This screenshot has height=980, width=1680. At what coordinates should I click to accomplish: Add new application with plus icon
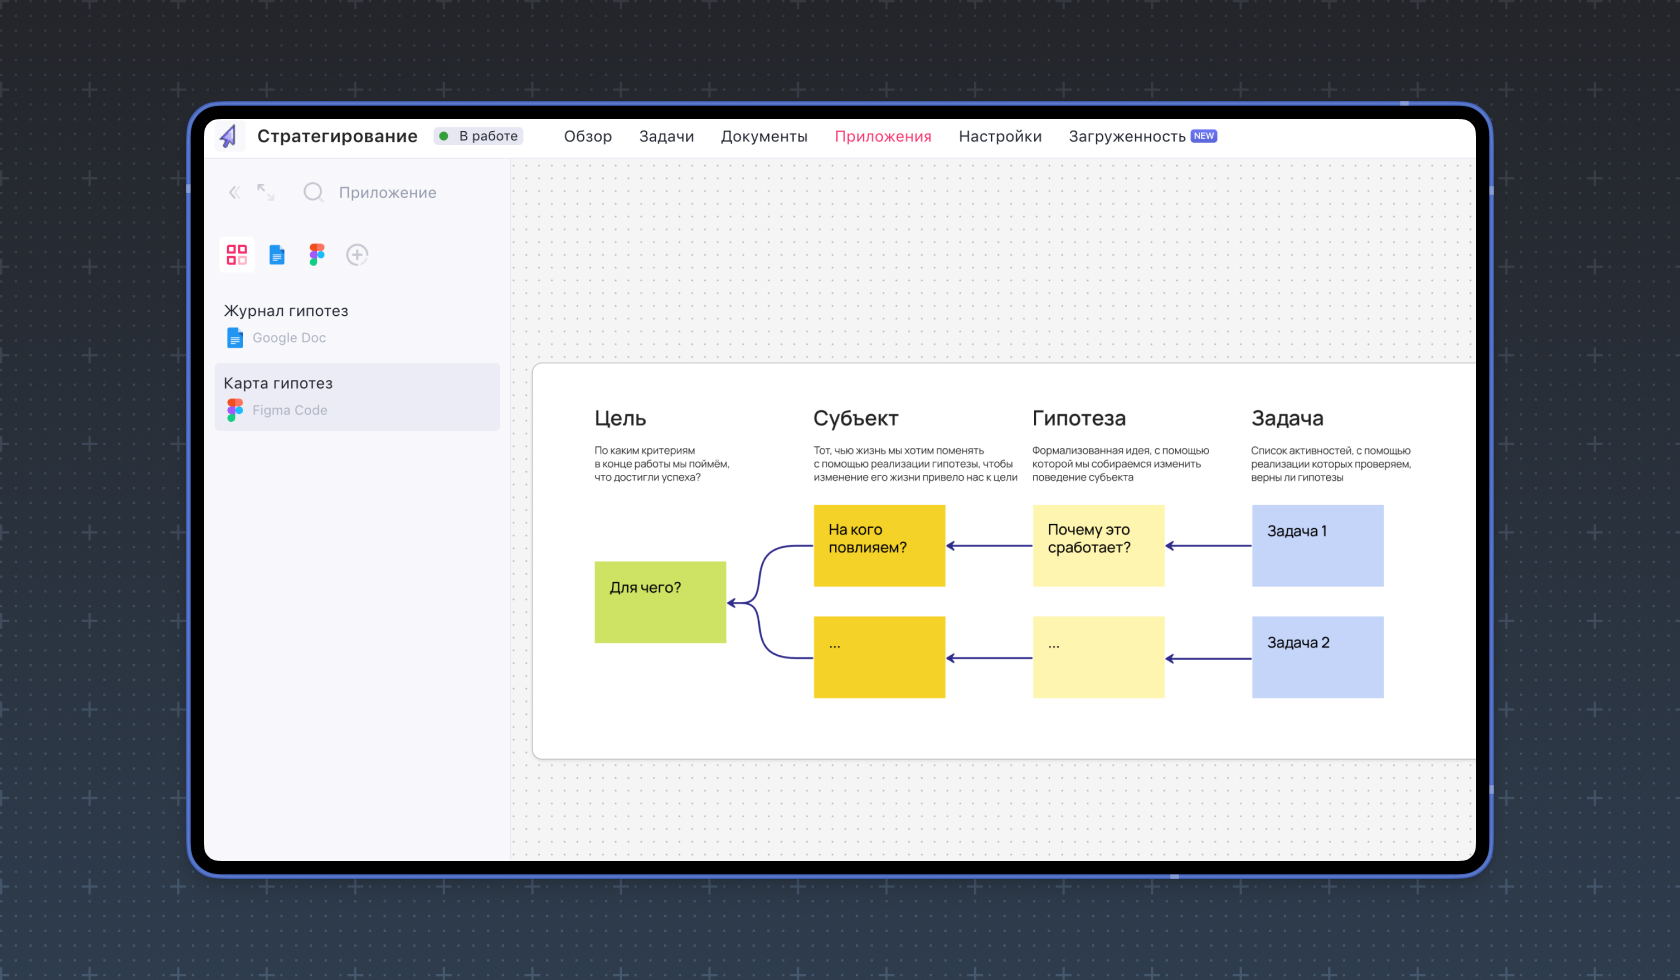pyautogui.click(x=357, y=255)
